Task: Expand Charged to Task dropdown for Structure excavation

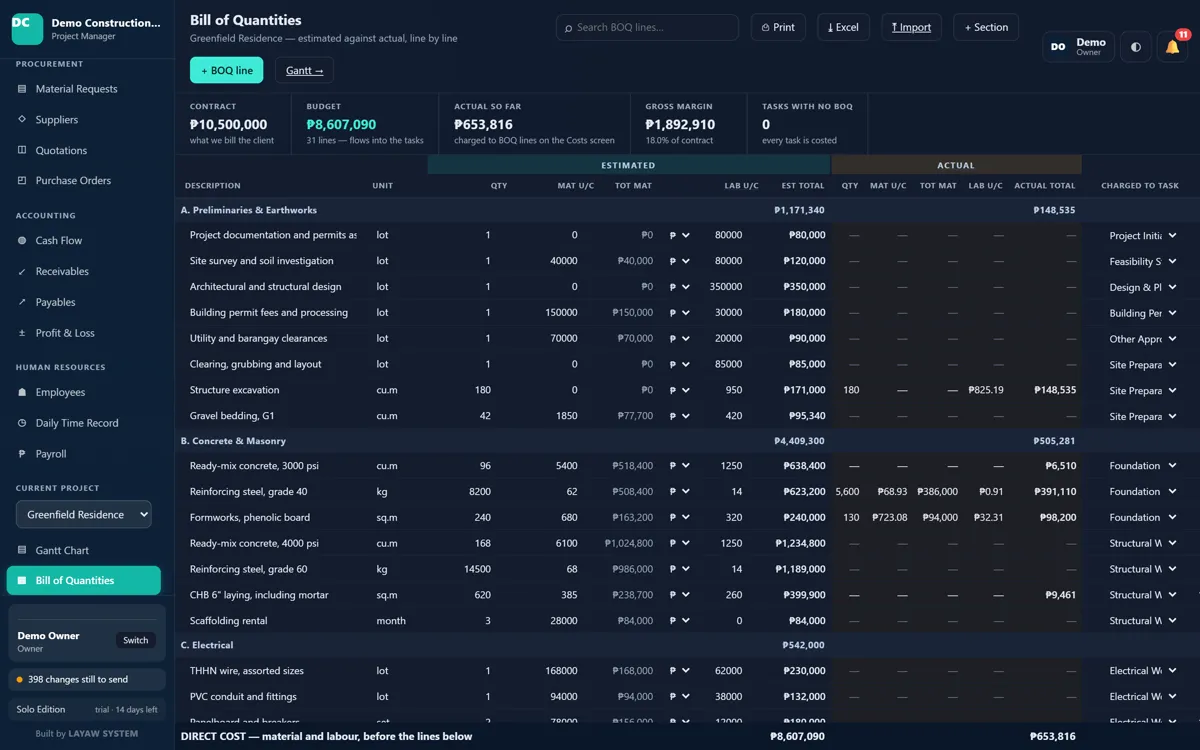Action: 1143,390
